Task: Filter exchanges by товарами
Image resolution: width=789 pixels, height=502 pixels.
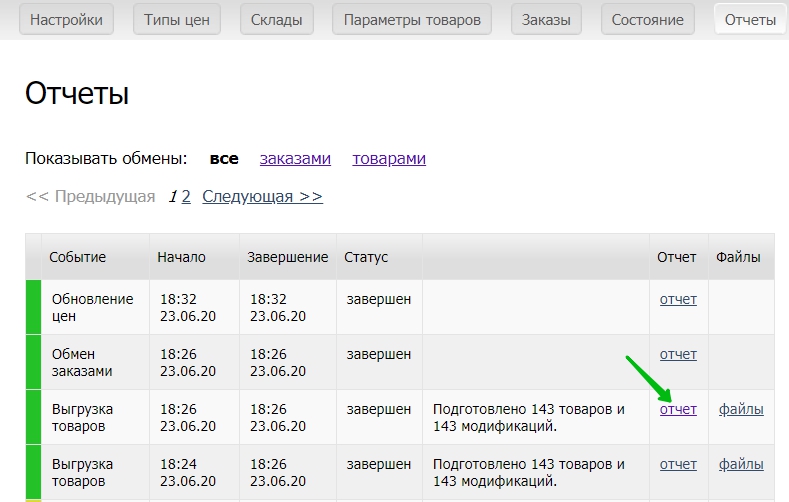Action: pos(389,158)
